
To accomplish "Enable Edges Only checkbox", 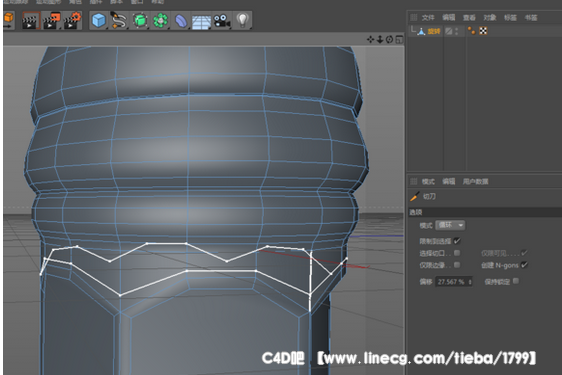I will click(457, 265).
